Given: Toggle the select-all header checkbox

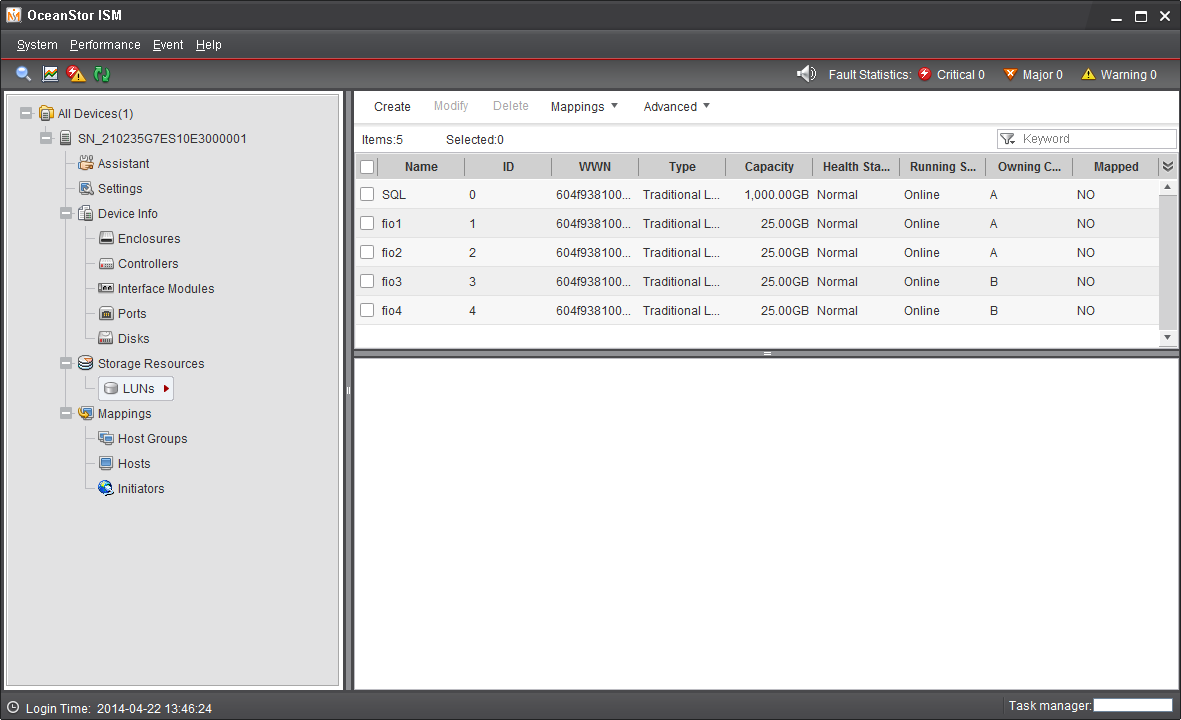Looking at the screenshot, I should coord(367,166).
